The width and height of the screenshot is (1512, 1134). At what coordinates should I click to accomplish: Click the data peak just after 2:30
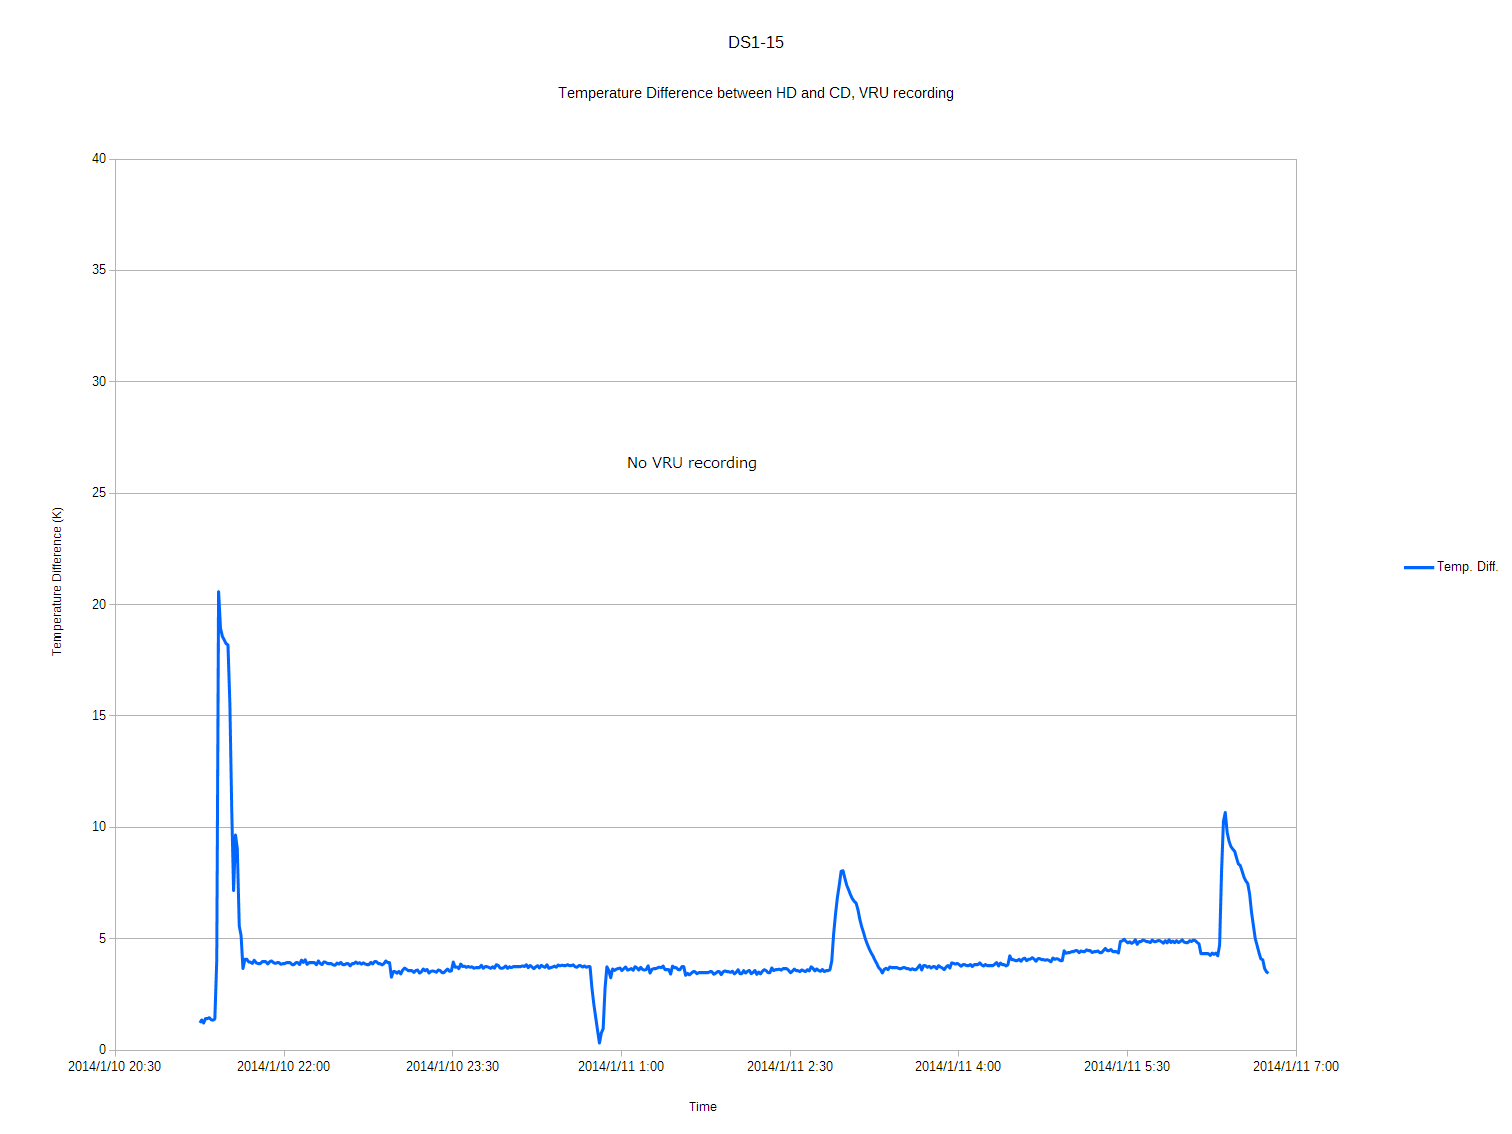(x=842, y=871)
